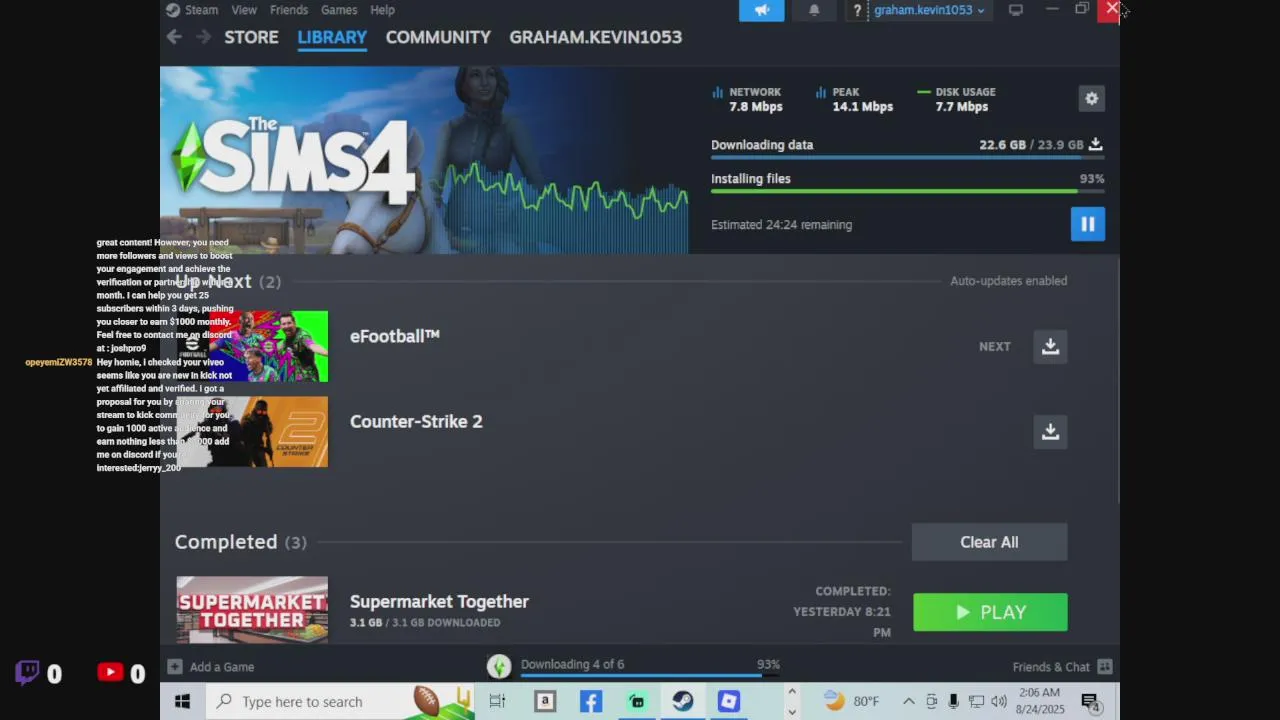Switch to the LIBRARY tab

[332, 37]
